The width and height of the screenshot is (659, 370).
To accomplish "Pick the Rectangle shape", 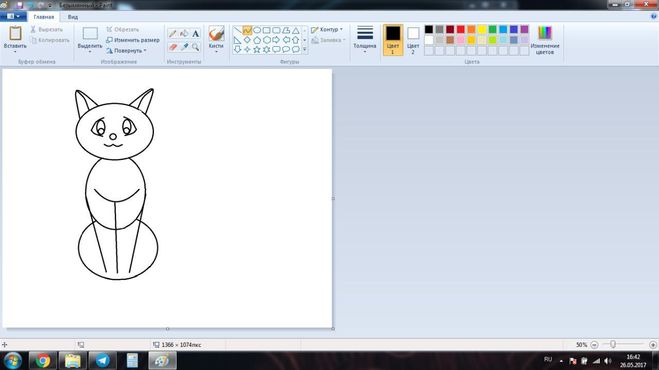I will 266,30.
